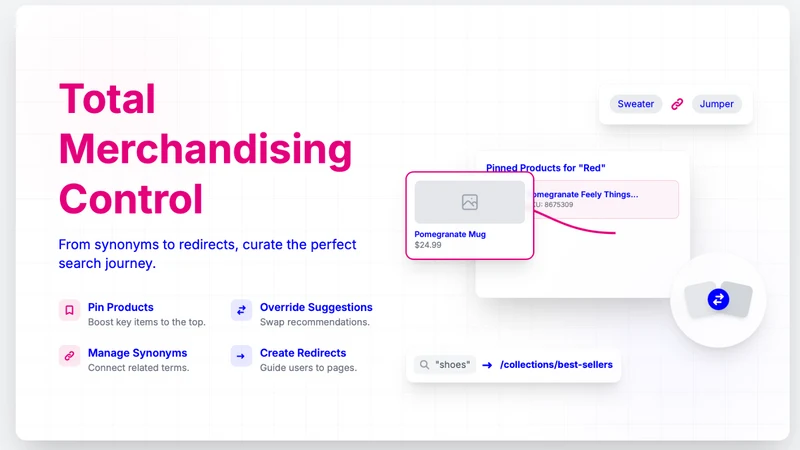Click the pink link icon between Sweater and Jumper
This screenshot has height=450, width=800.
[x=677, y=104]
